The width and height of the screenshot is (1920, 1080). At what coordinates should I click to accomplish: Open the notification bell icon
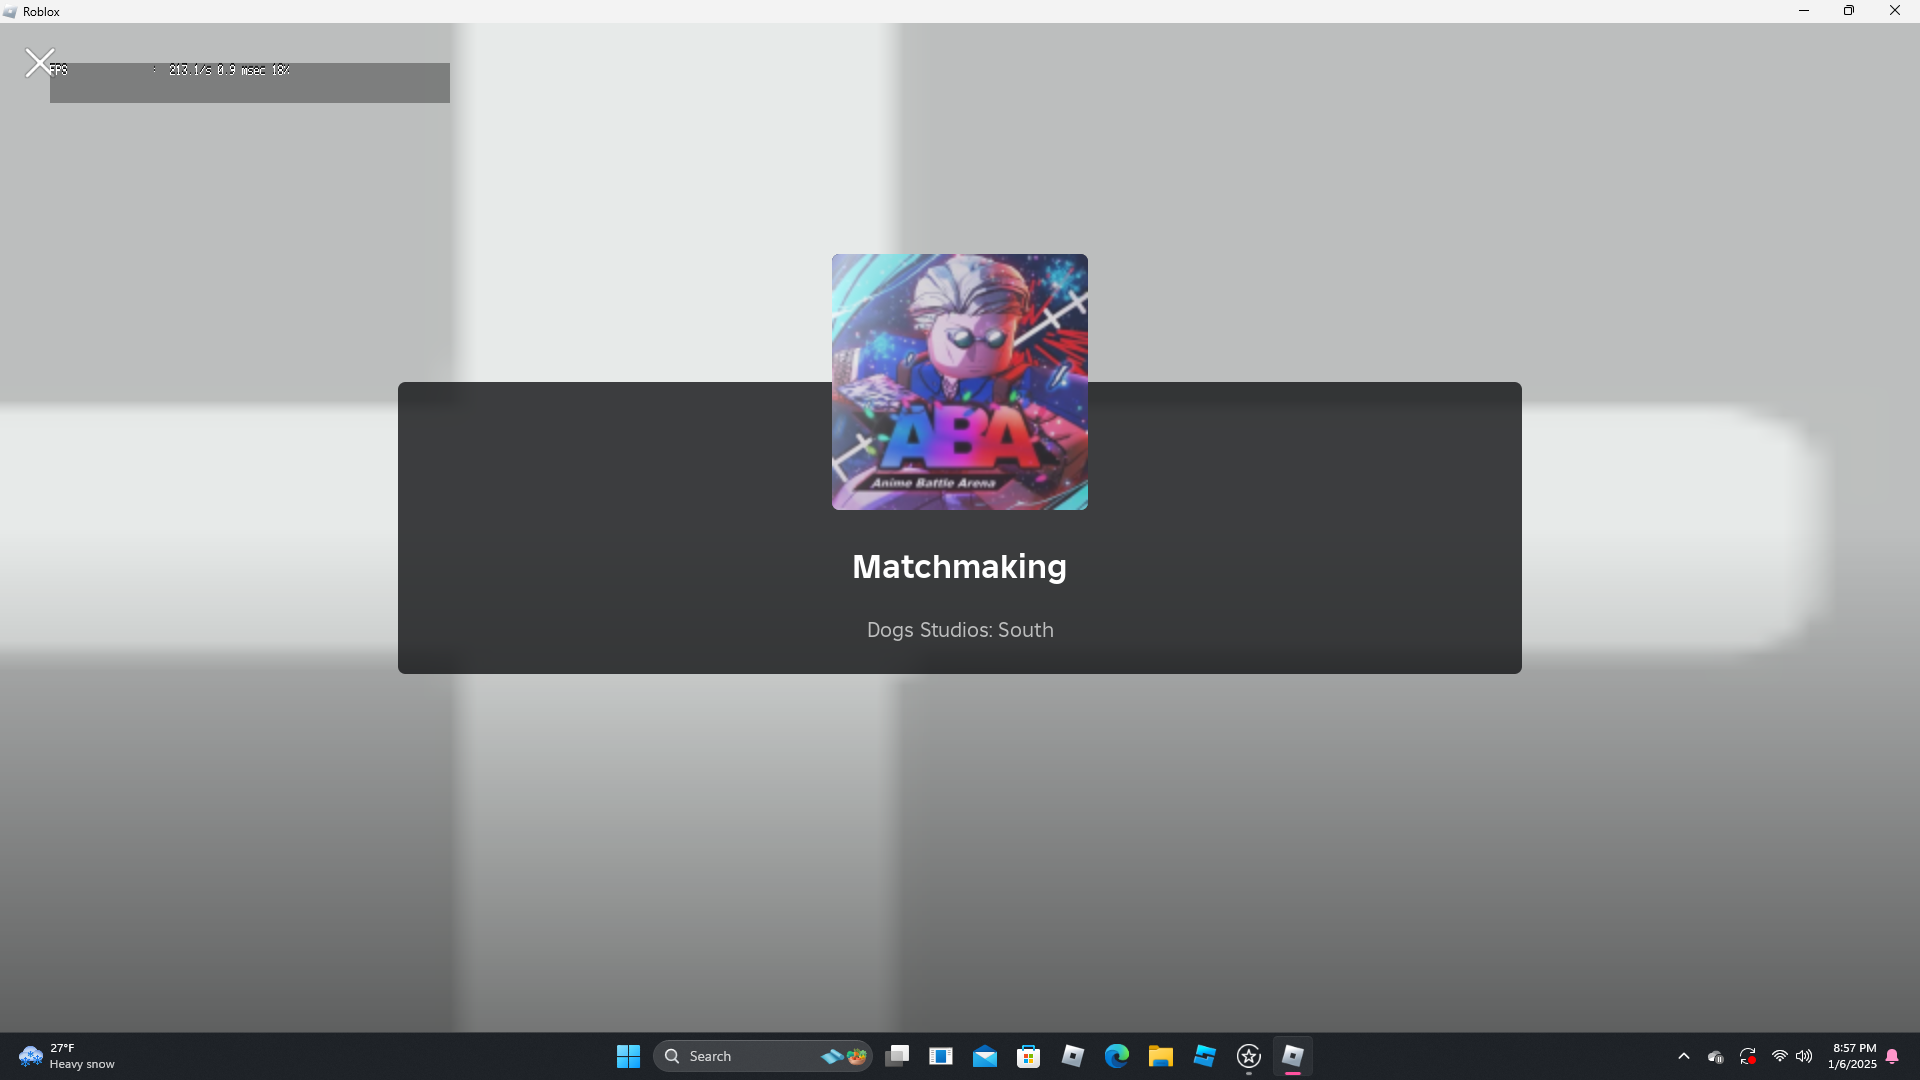tap(1892, 1056)
